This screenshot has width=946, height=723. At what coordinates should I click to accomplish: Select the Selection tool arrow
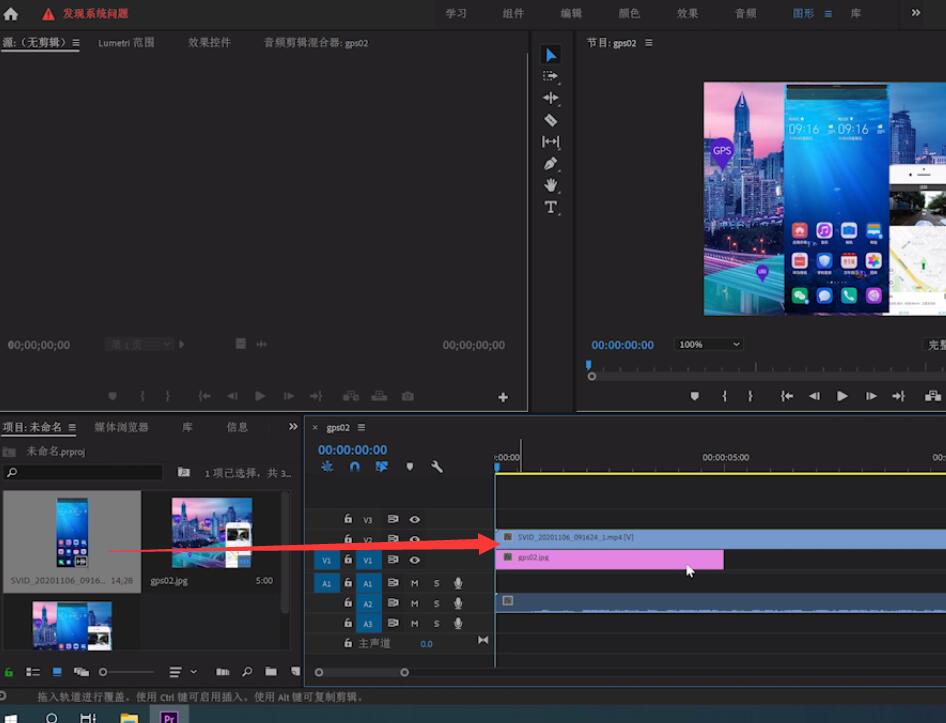(x=551, y=55)
